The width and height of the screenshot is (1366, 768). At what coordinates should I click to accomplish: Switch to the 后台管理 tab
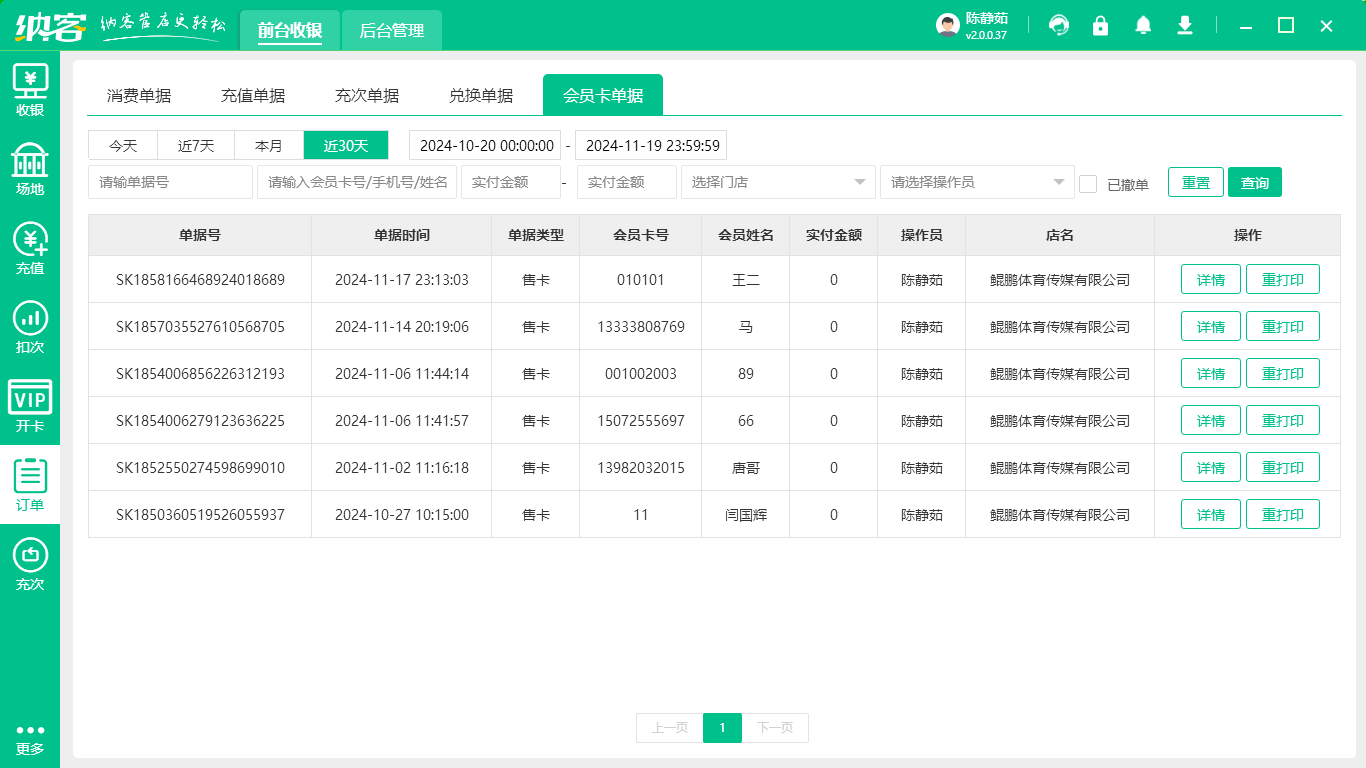(x=392, y=31)
